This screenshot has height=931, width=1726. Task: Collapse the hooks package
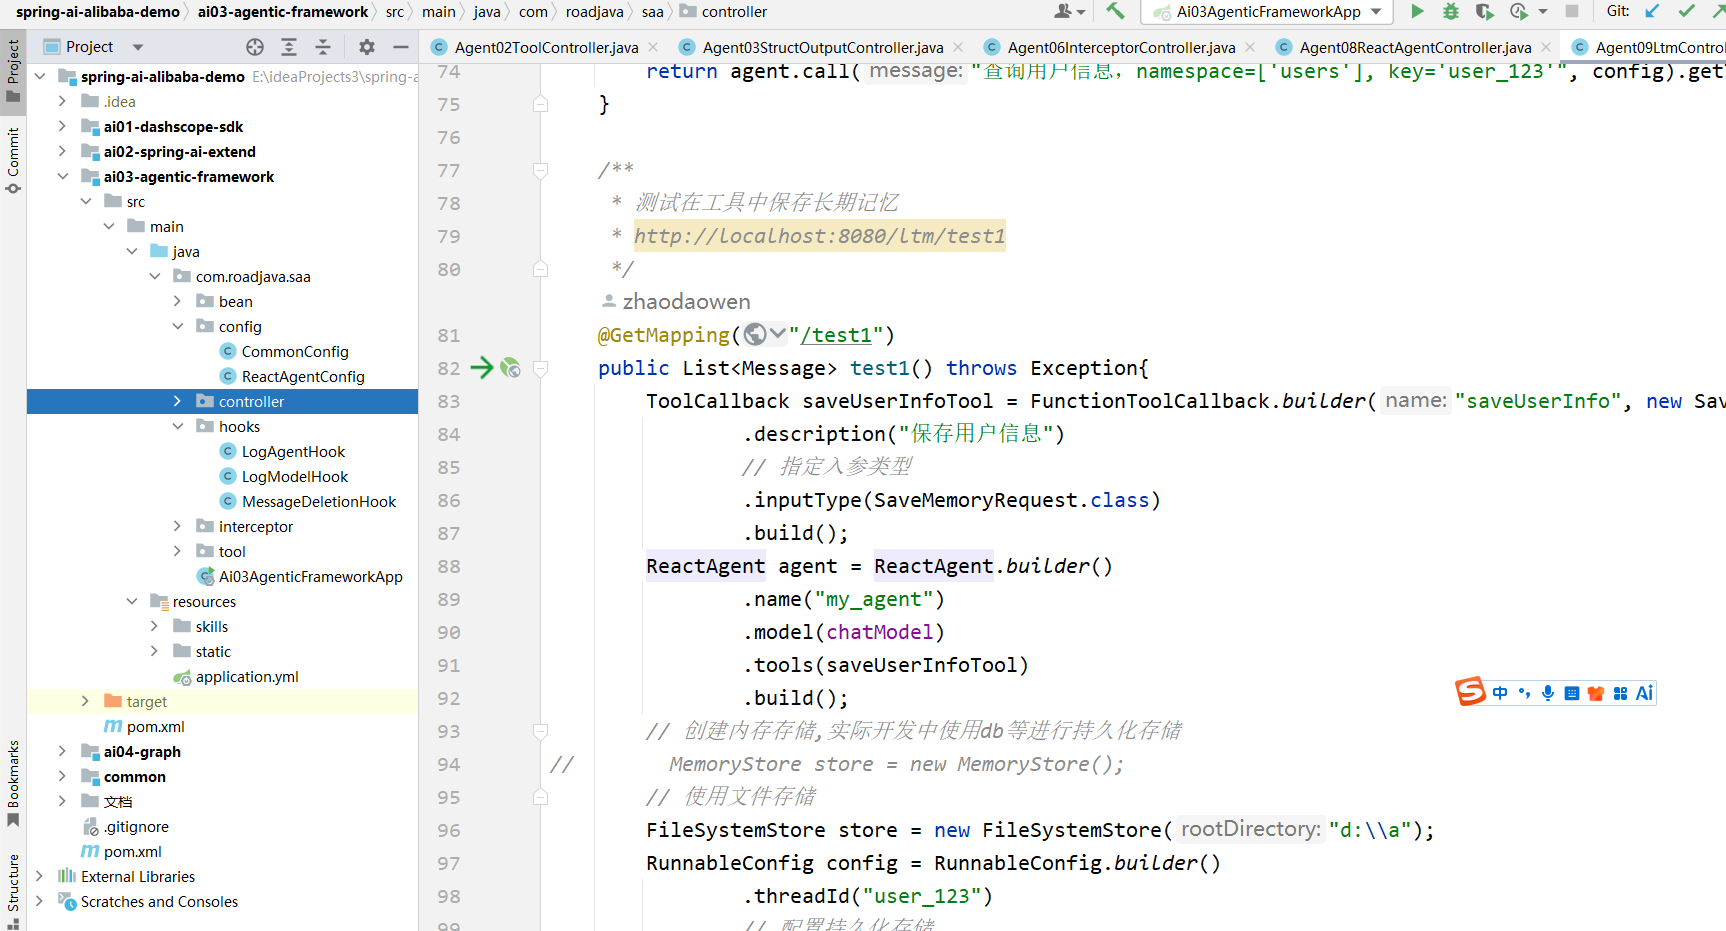coord(177,427)
